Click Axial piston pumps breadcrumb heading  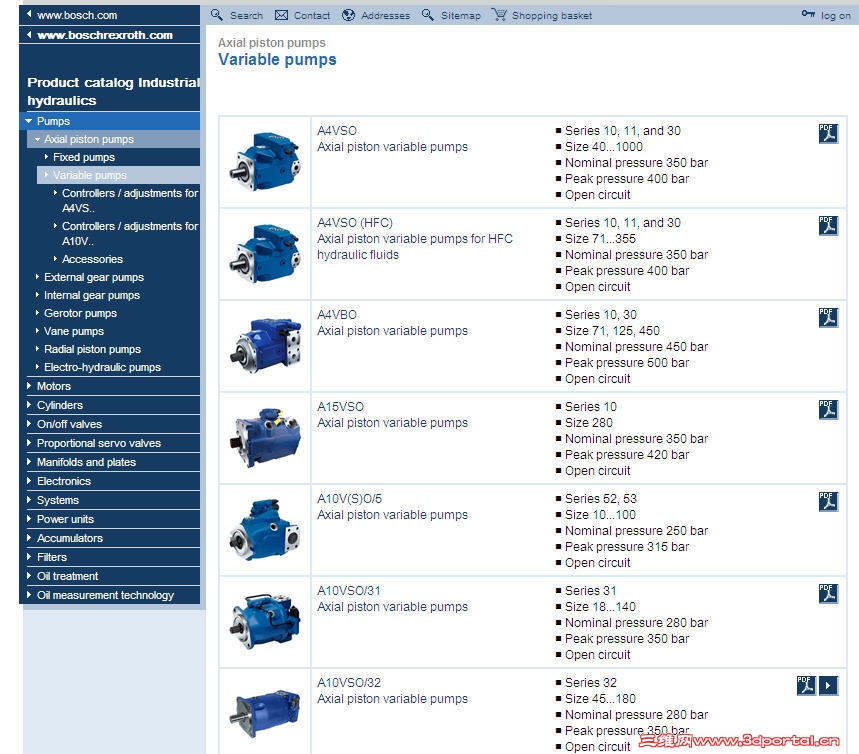[x=272, y=43]
